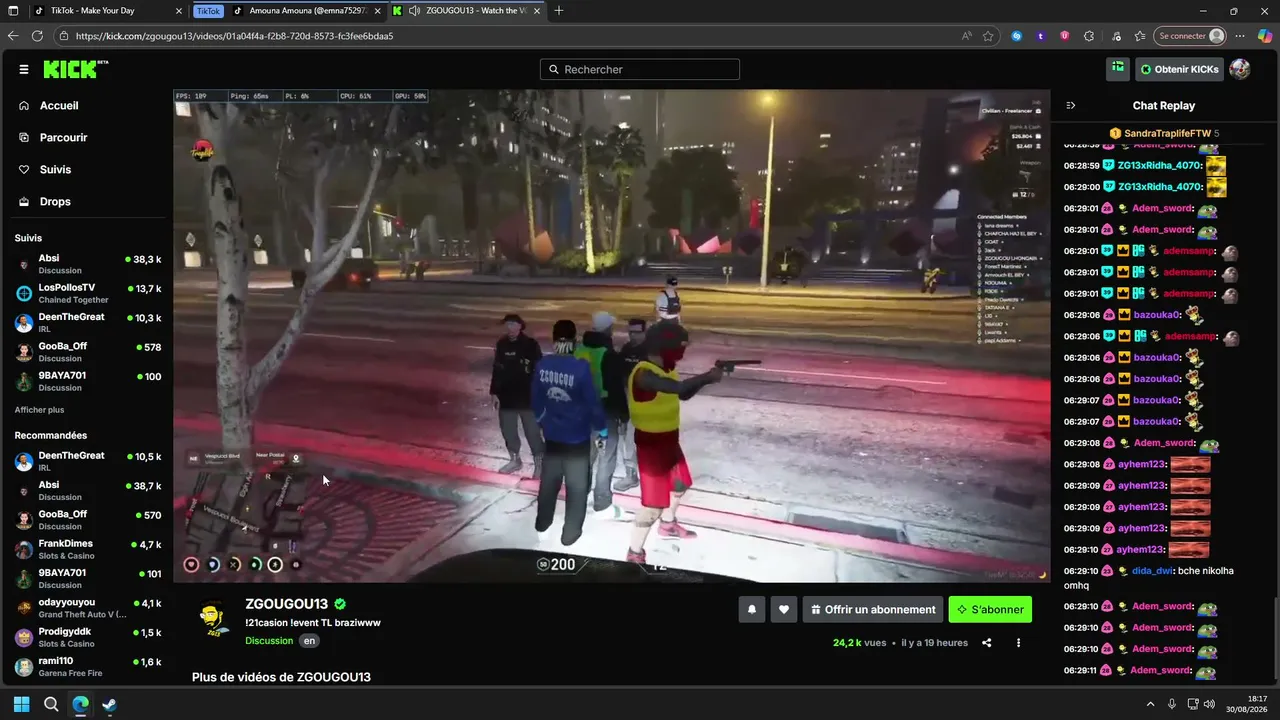Click Se connecter in the browser toolbar
This screenshot has width=1280, height=720.
click(1190, 36)
